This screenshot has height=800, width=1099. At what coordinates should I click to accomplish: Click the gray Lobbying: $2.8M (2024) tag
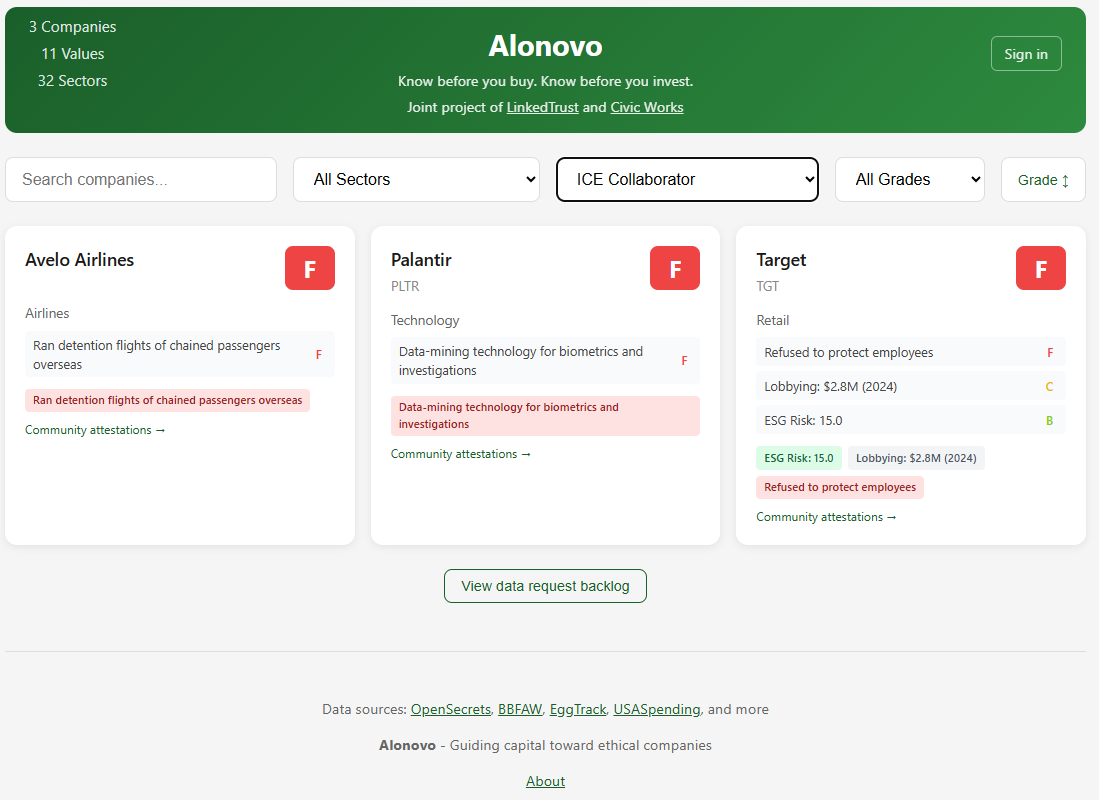point(916,457)
